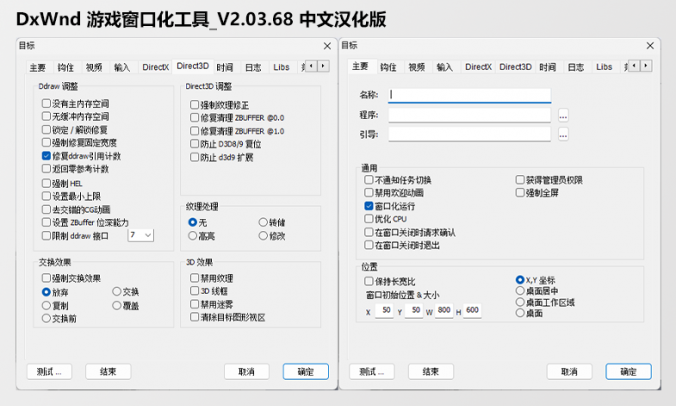Click the W width field showing 800

tap(444, 310)
